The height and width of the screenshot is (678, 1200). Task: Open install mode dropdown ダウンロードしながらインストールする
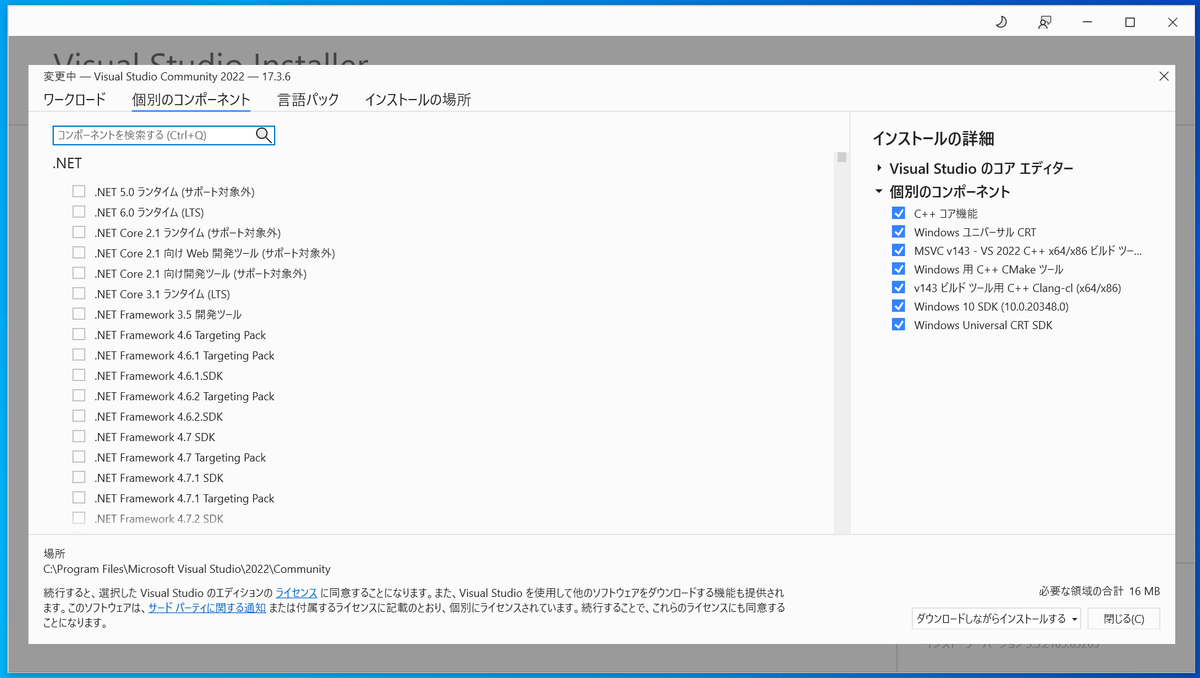pyautogui.click(x=997, y=619)
